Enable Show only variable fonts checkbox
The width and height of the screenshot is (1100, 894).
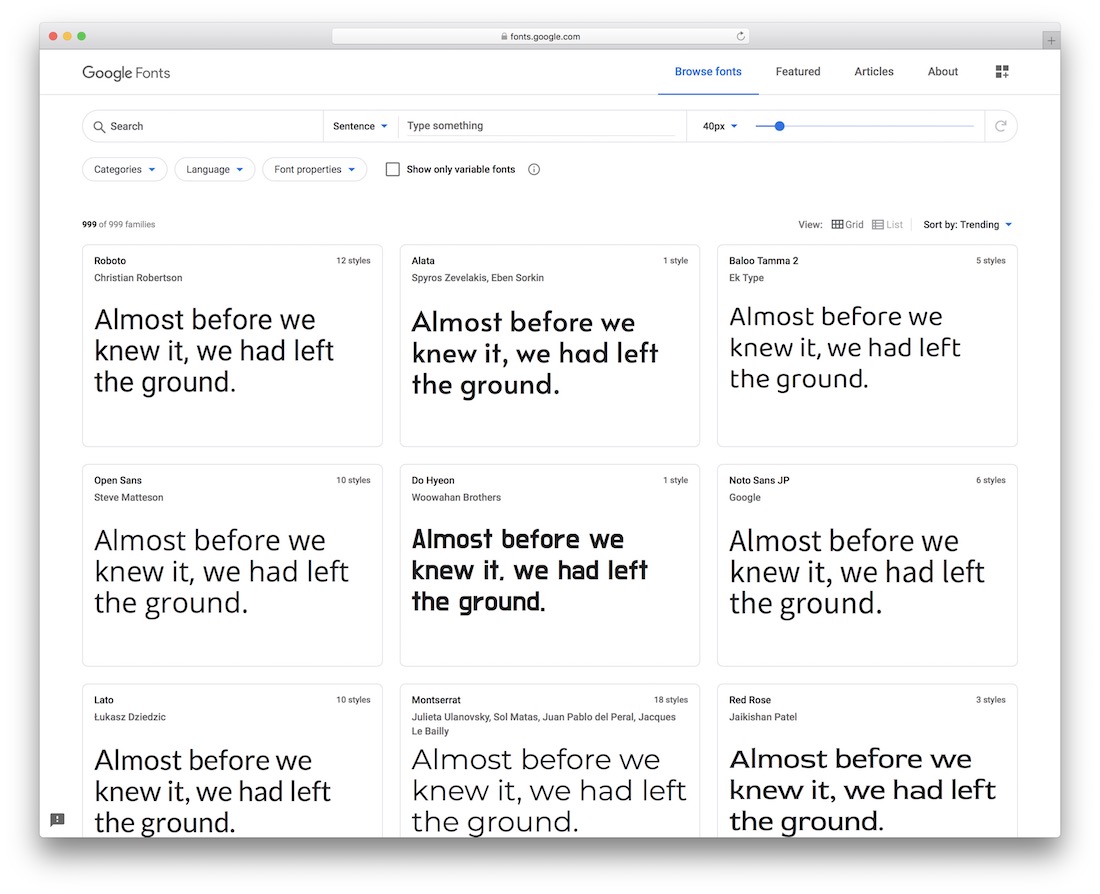(x=393, y=169)
